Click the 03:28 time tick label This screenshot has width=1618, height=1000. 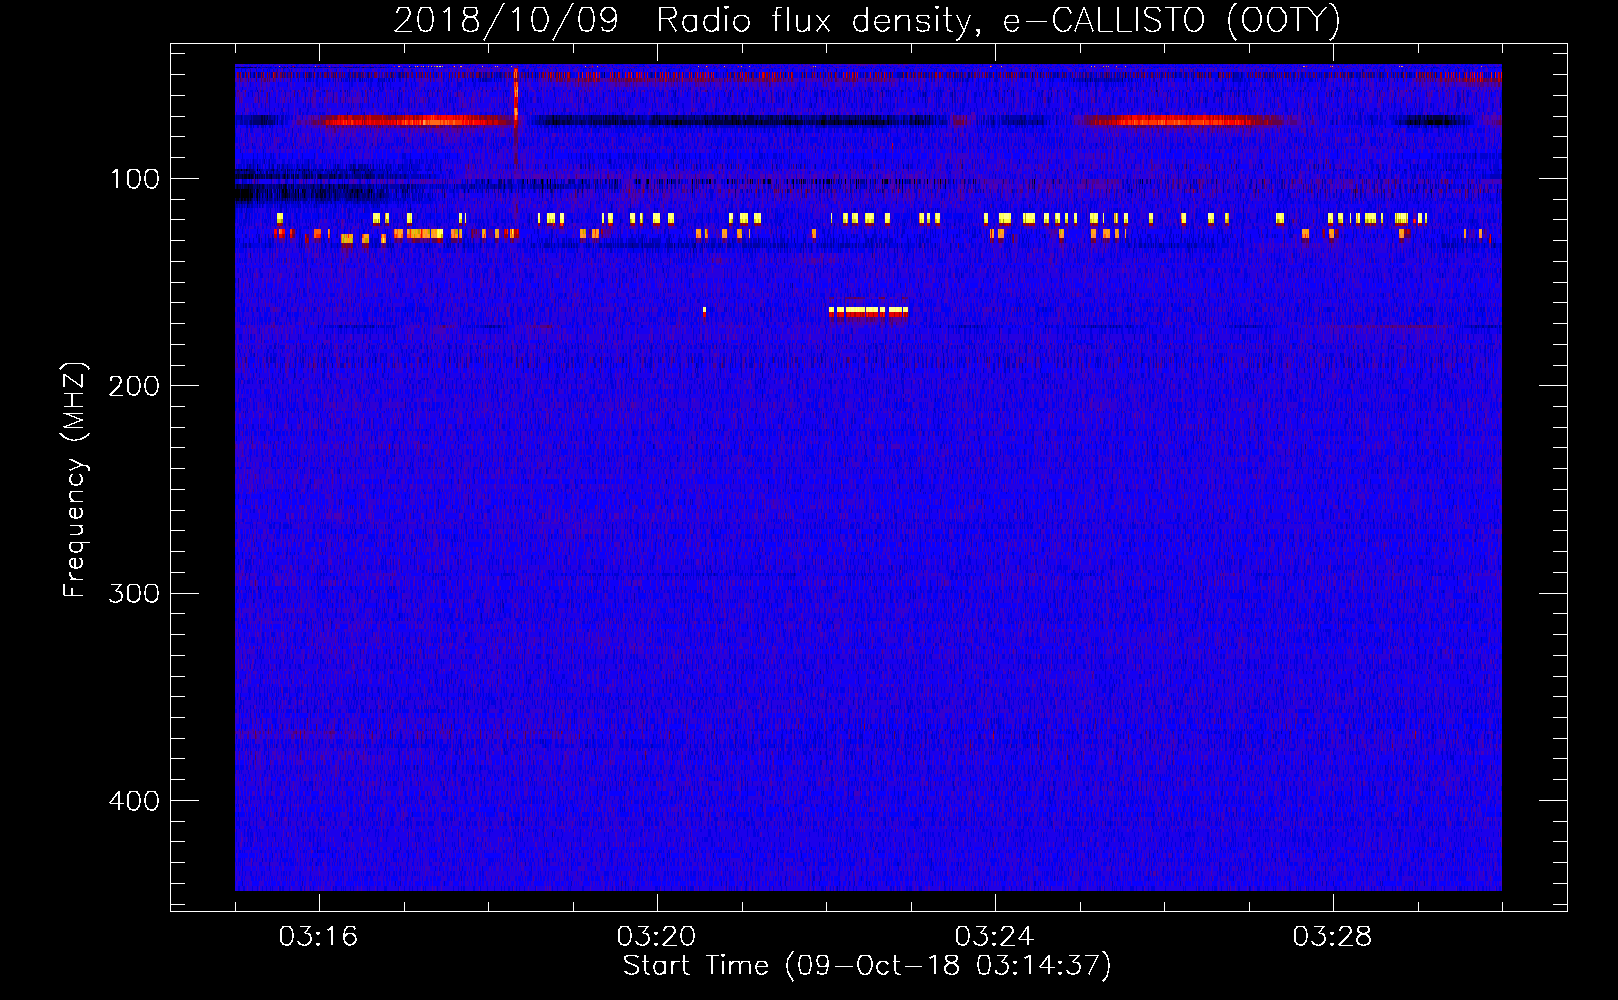tap(1332, 937)
